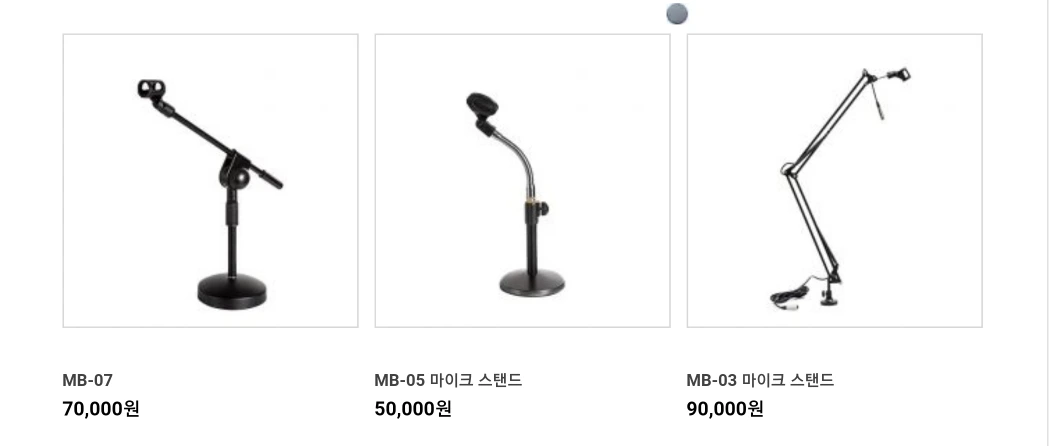Viewport: 1049px width, 446px height.
Task: Click the gray circular dot above the products
Action: click(678, 14)
